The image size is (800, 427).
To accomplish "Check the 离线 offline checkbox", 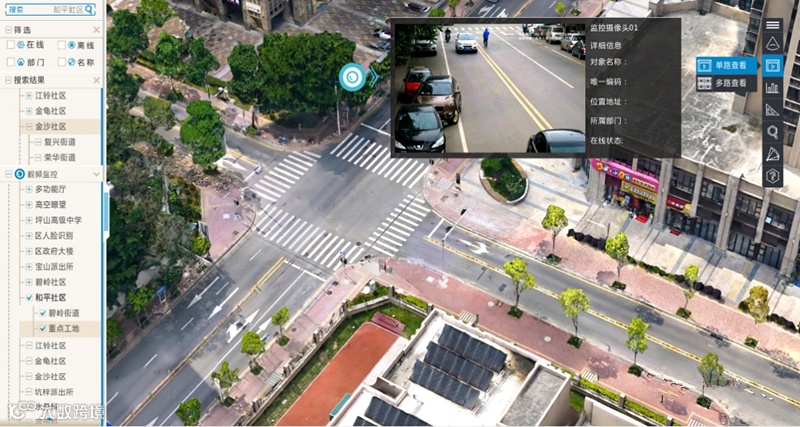I will (62, 45).
